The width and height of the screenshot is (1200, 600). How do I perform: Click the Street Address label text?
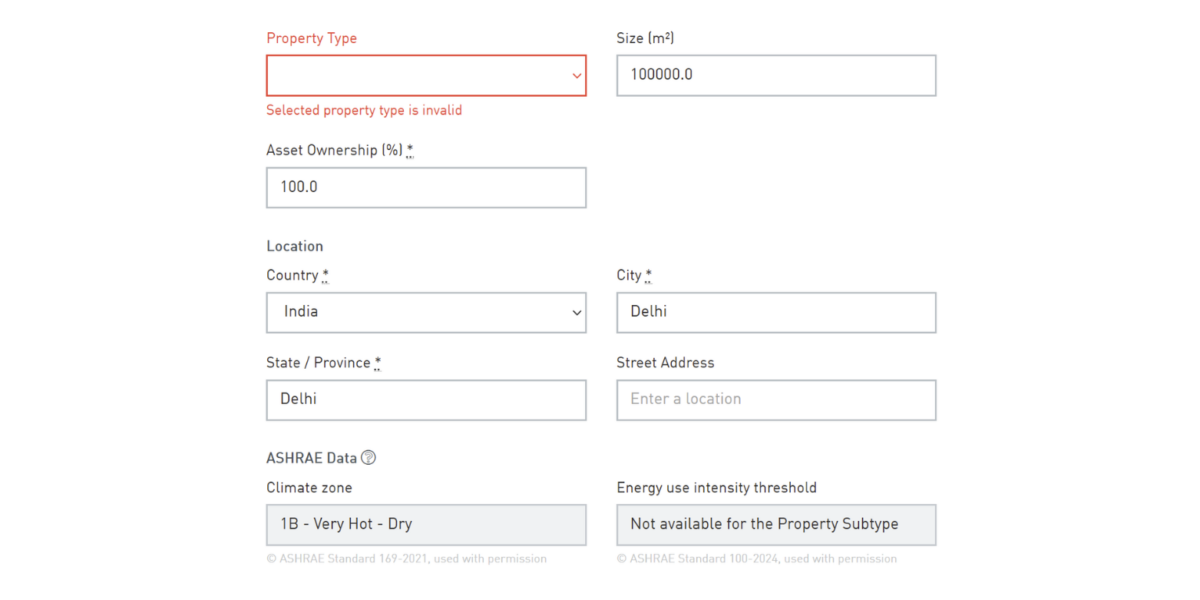pos(665,362)
